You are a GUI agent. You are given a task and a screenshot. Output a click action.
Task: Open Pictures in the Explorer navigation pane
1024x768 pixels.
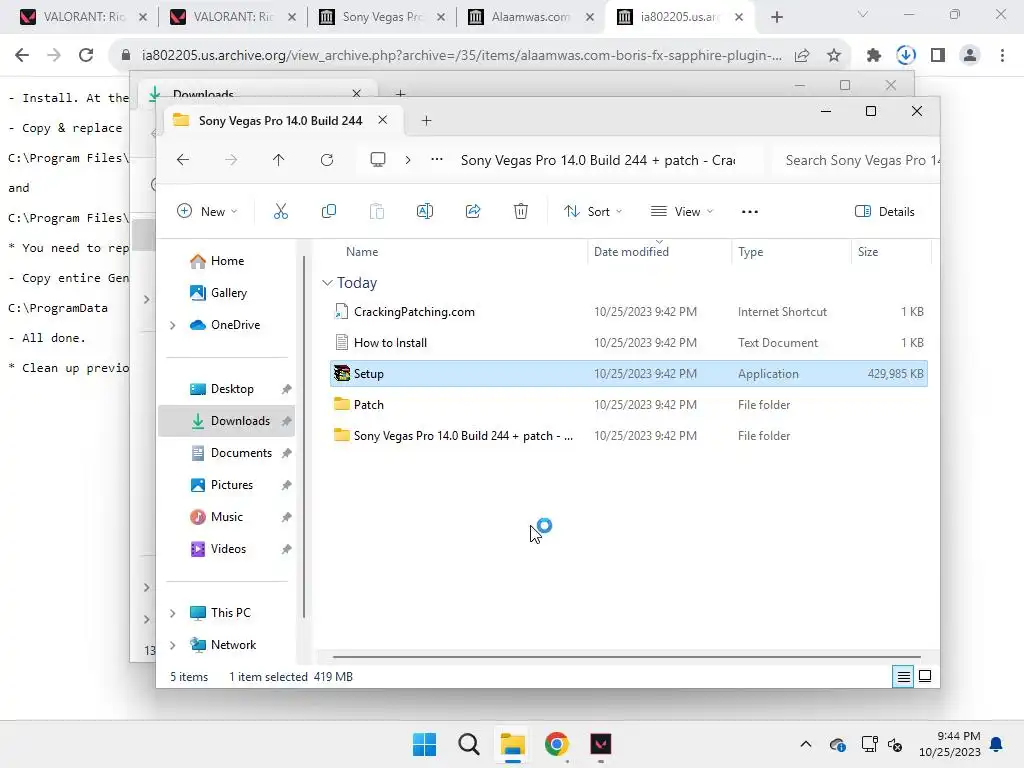[232, 485]
